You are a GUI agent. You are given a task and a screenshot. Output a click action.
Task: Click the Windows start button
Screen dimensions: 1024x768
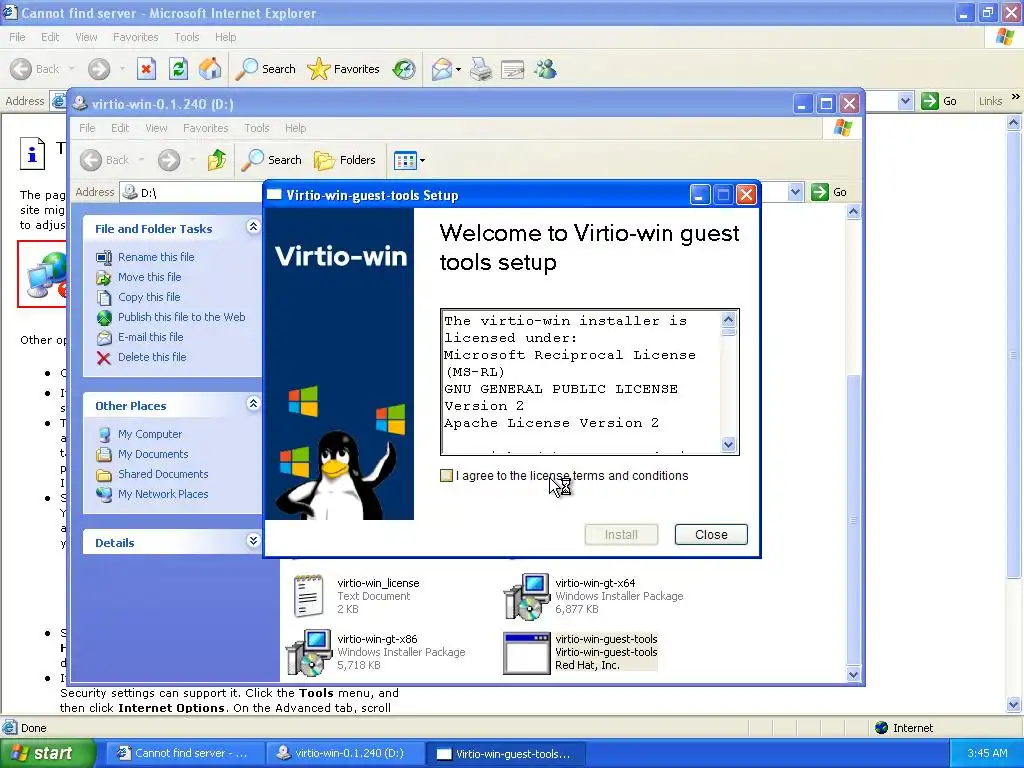(46, 753)
